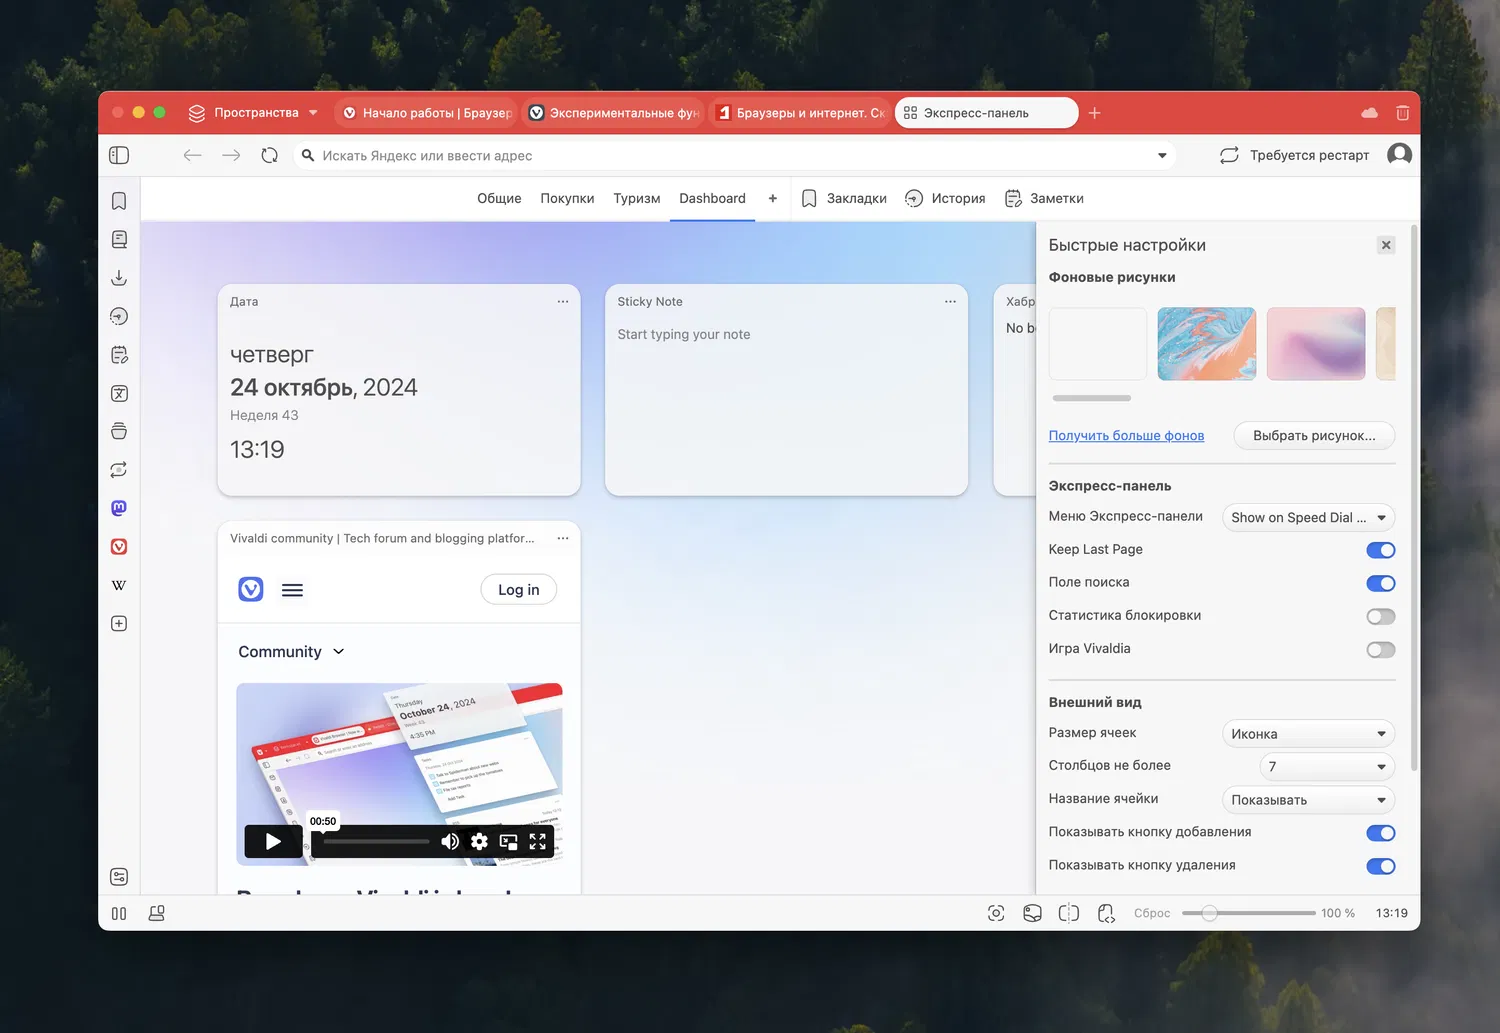Click the break mode pause icon
Image resolution: width=1500 pixels, height=1033 pixels.
(119, 913)
